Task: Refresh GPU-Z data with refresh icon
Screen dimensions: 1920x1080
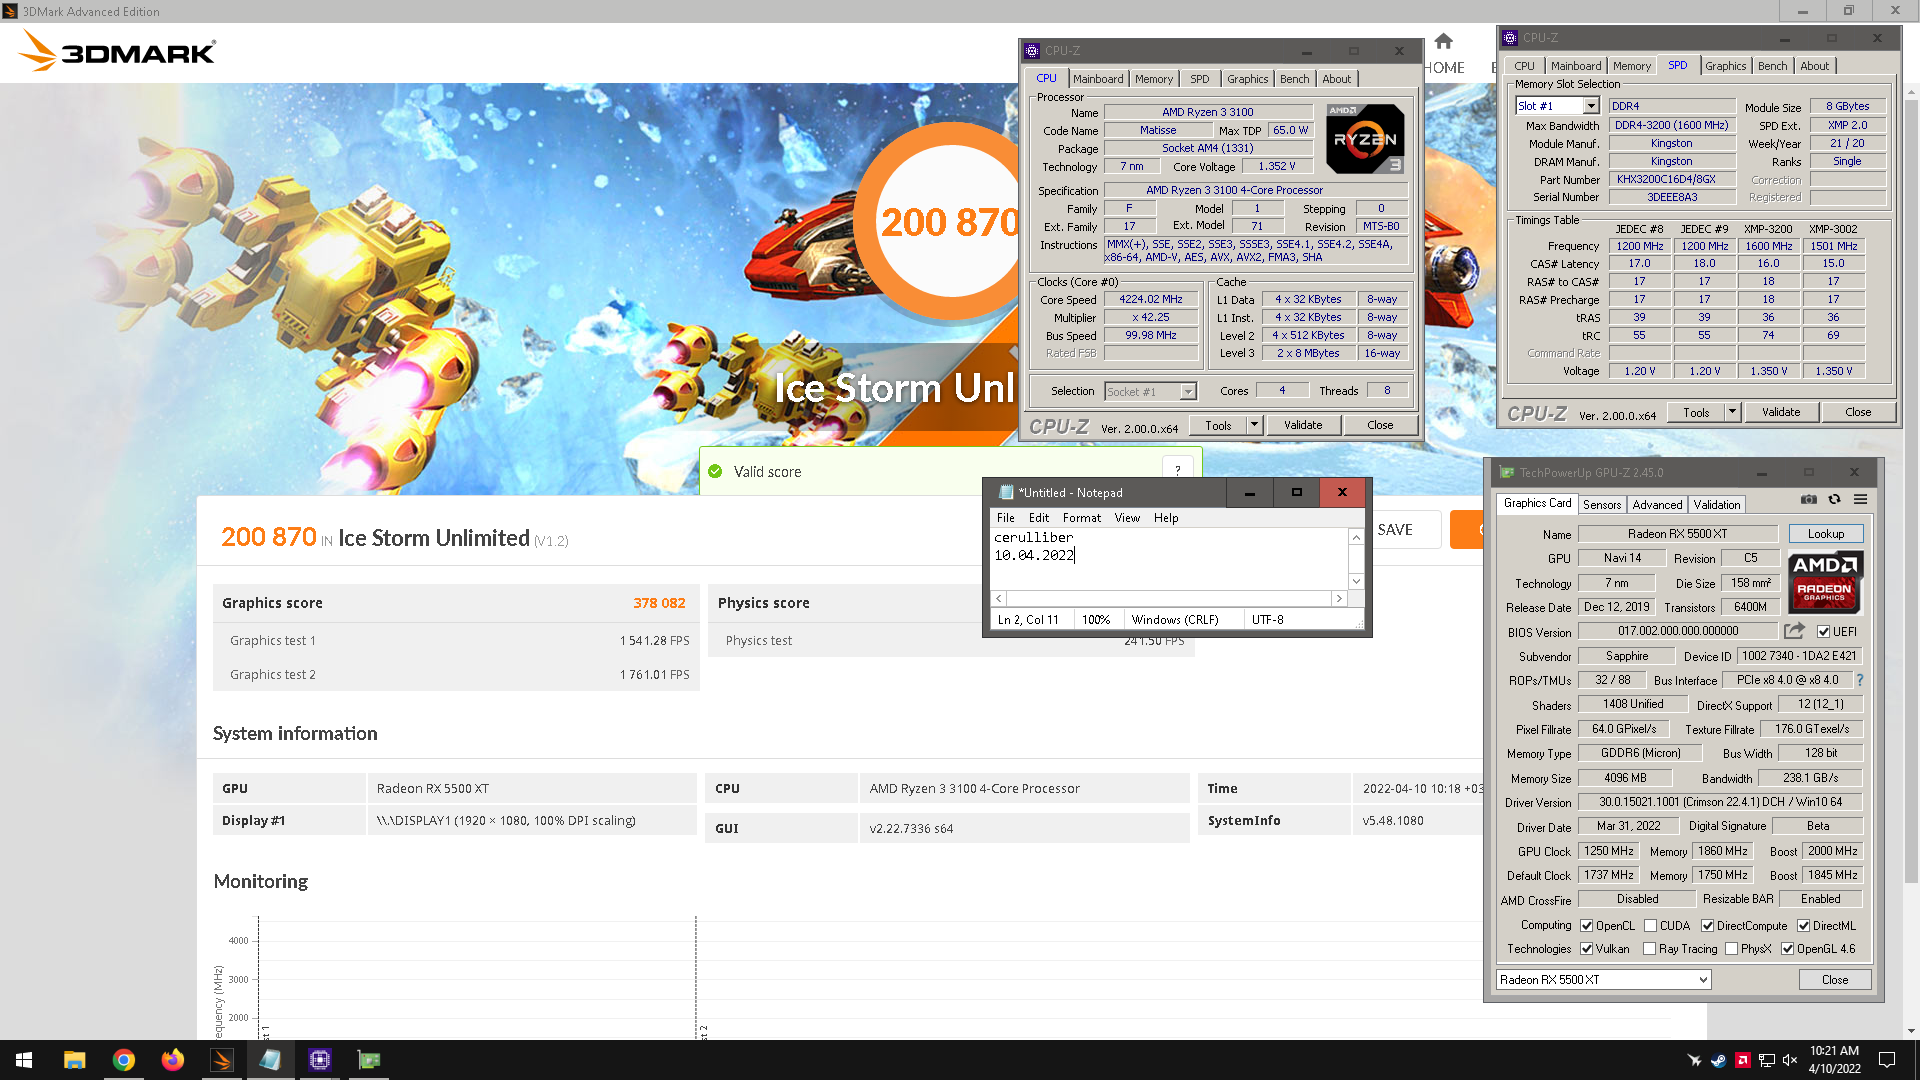Action: pos(1834,499)
